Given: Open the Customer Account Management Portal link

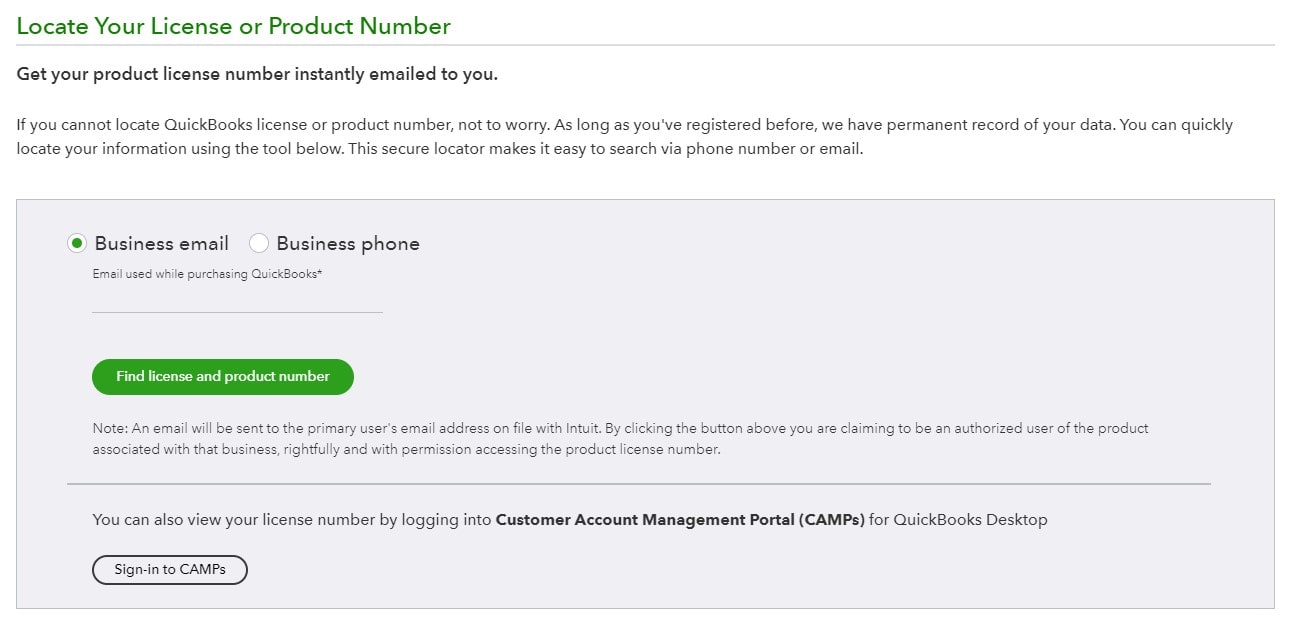Looking at the screenshot, I should (x=679, y=520).
